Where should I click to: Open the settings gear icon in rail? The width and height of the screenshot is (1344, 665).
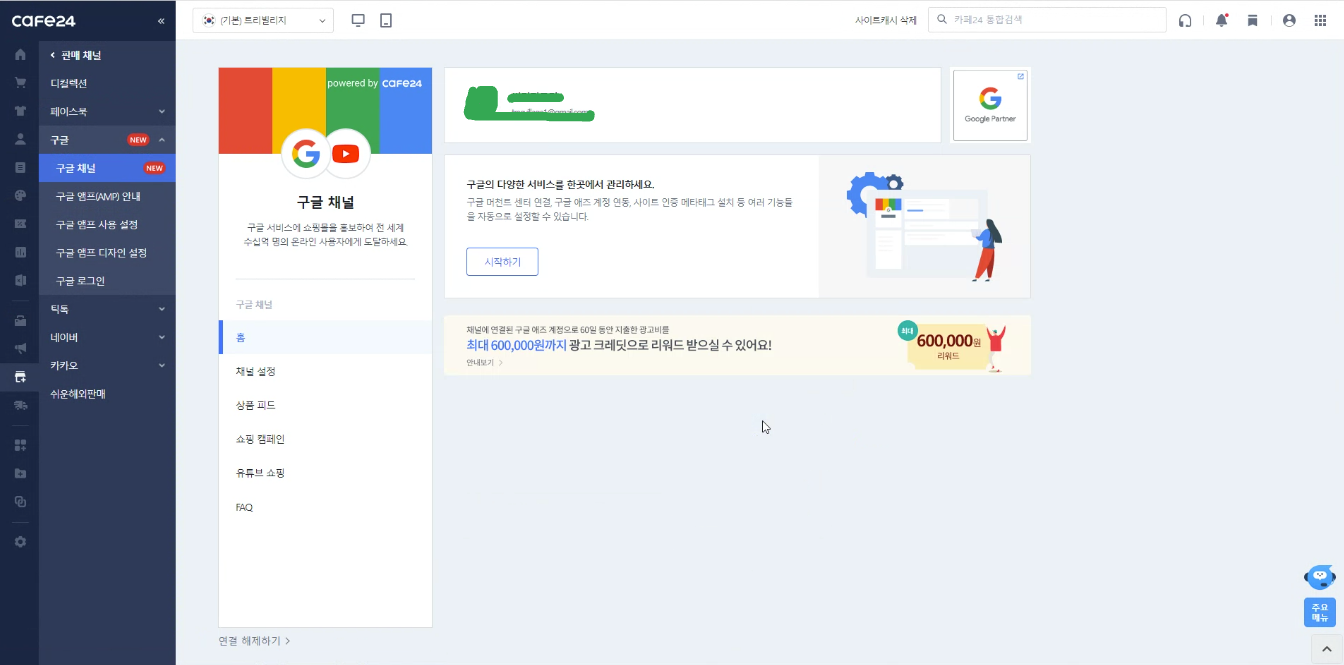20,541
